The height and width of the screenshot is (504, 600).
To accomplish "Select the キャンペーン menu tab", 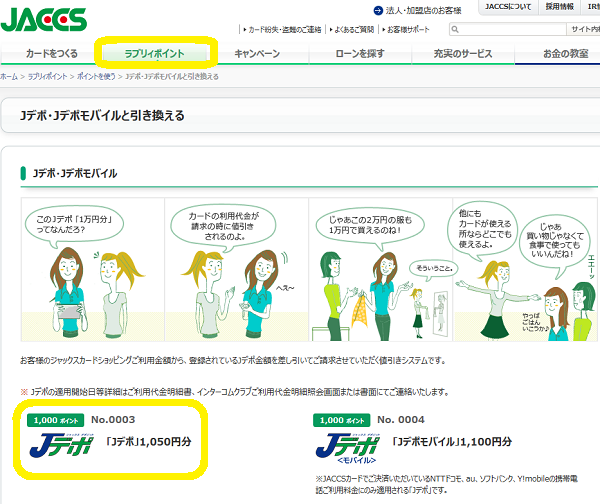I will point(257,54).
